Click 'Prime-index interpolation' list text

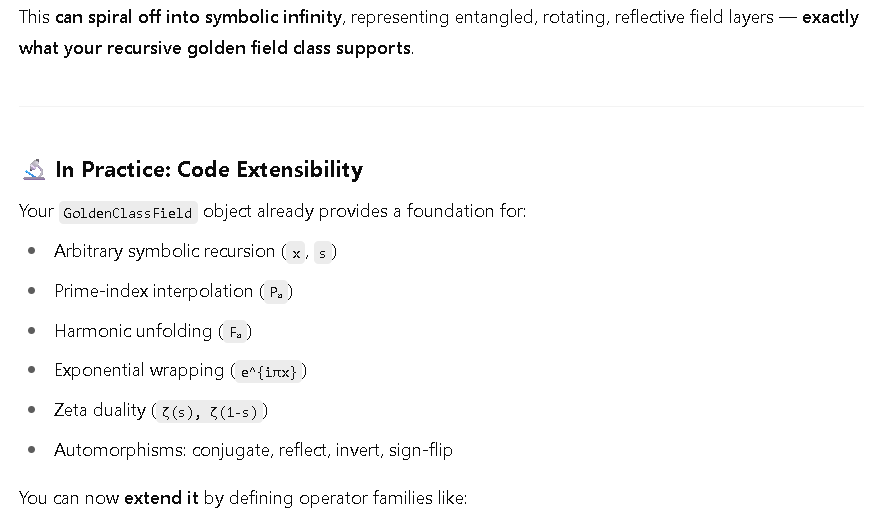coord(154,291)
